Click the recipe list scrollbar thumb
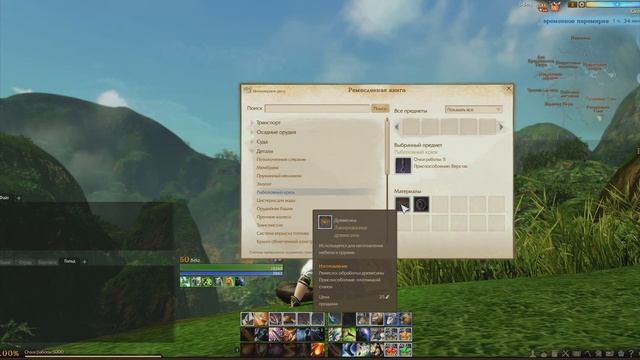Image resolution: width=640 pixels, height=360 pixels. [387, 147]
